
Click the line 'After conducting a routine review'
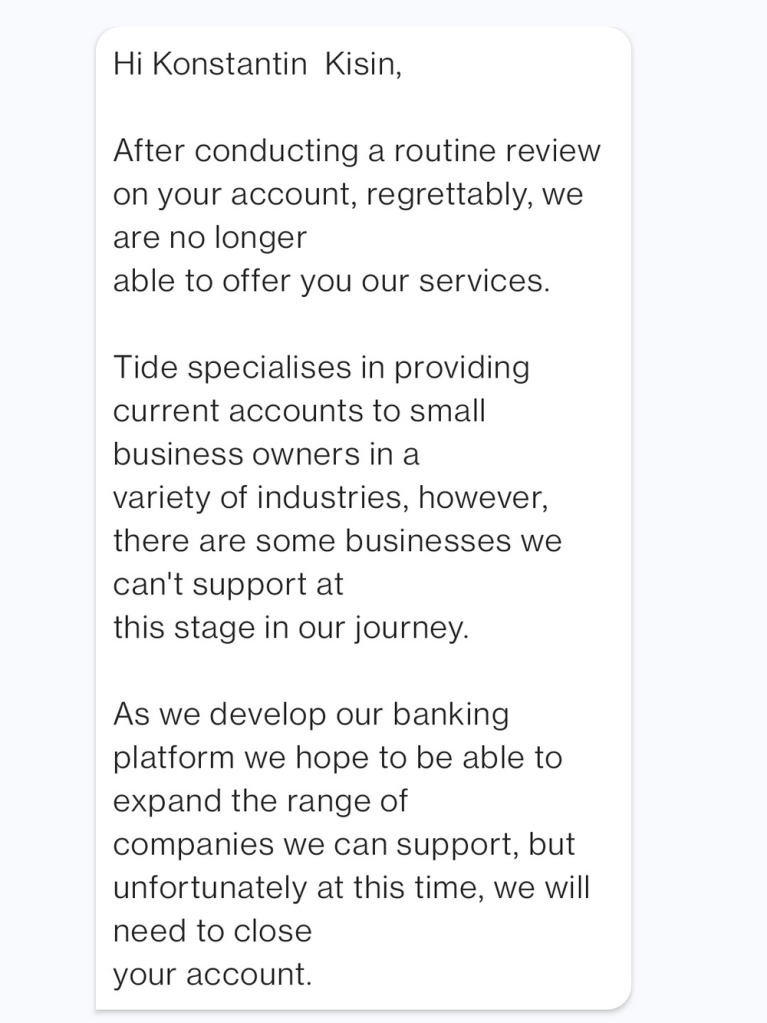(x=356, y=151)
